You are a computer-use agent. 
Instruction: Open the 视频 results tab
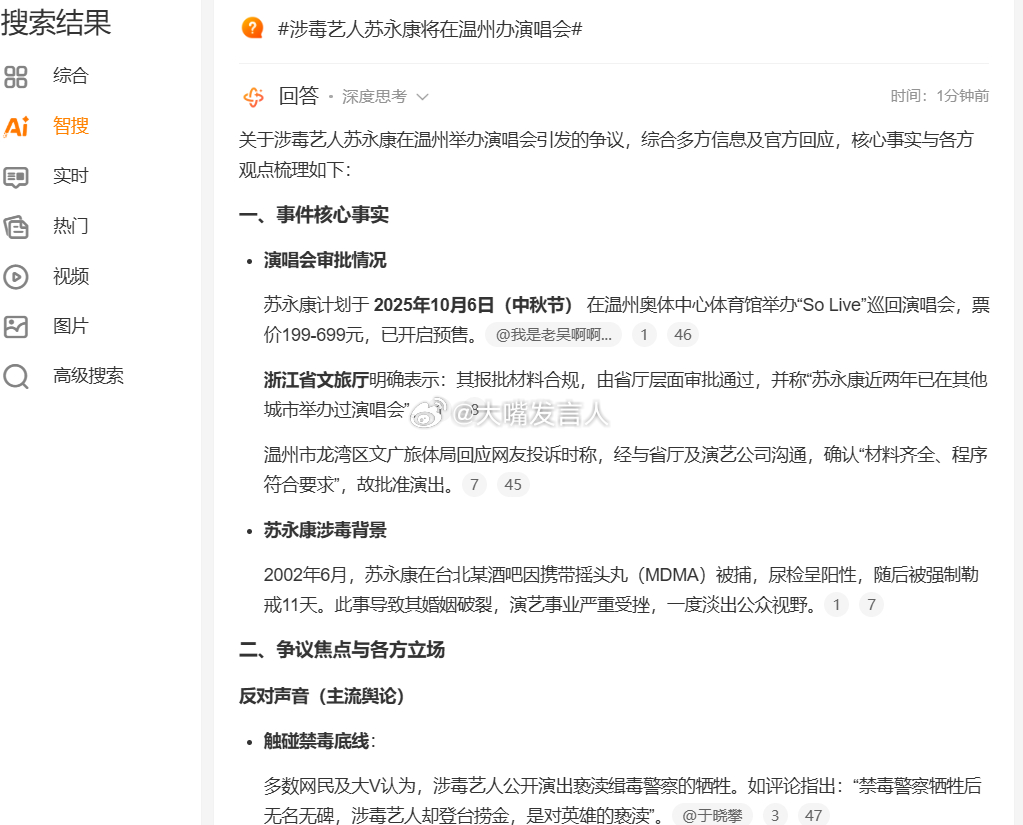point(70,276)
